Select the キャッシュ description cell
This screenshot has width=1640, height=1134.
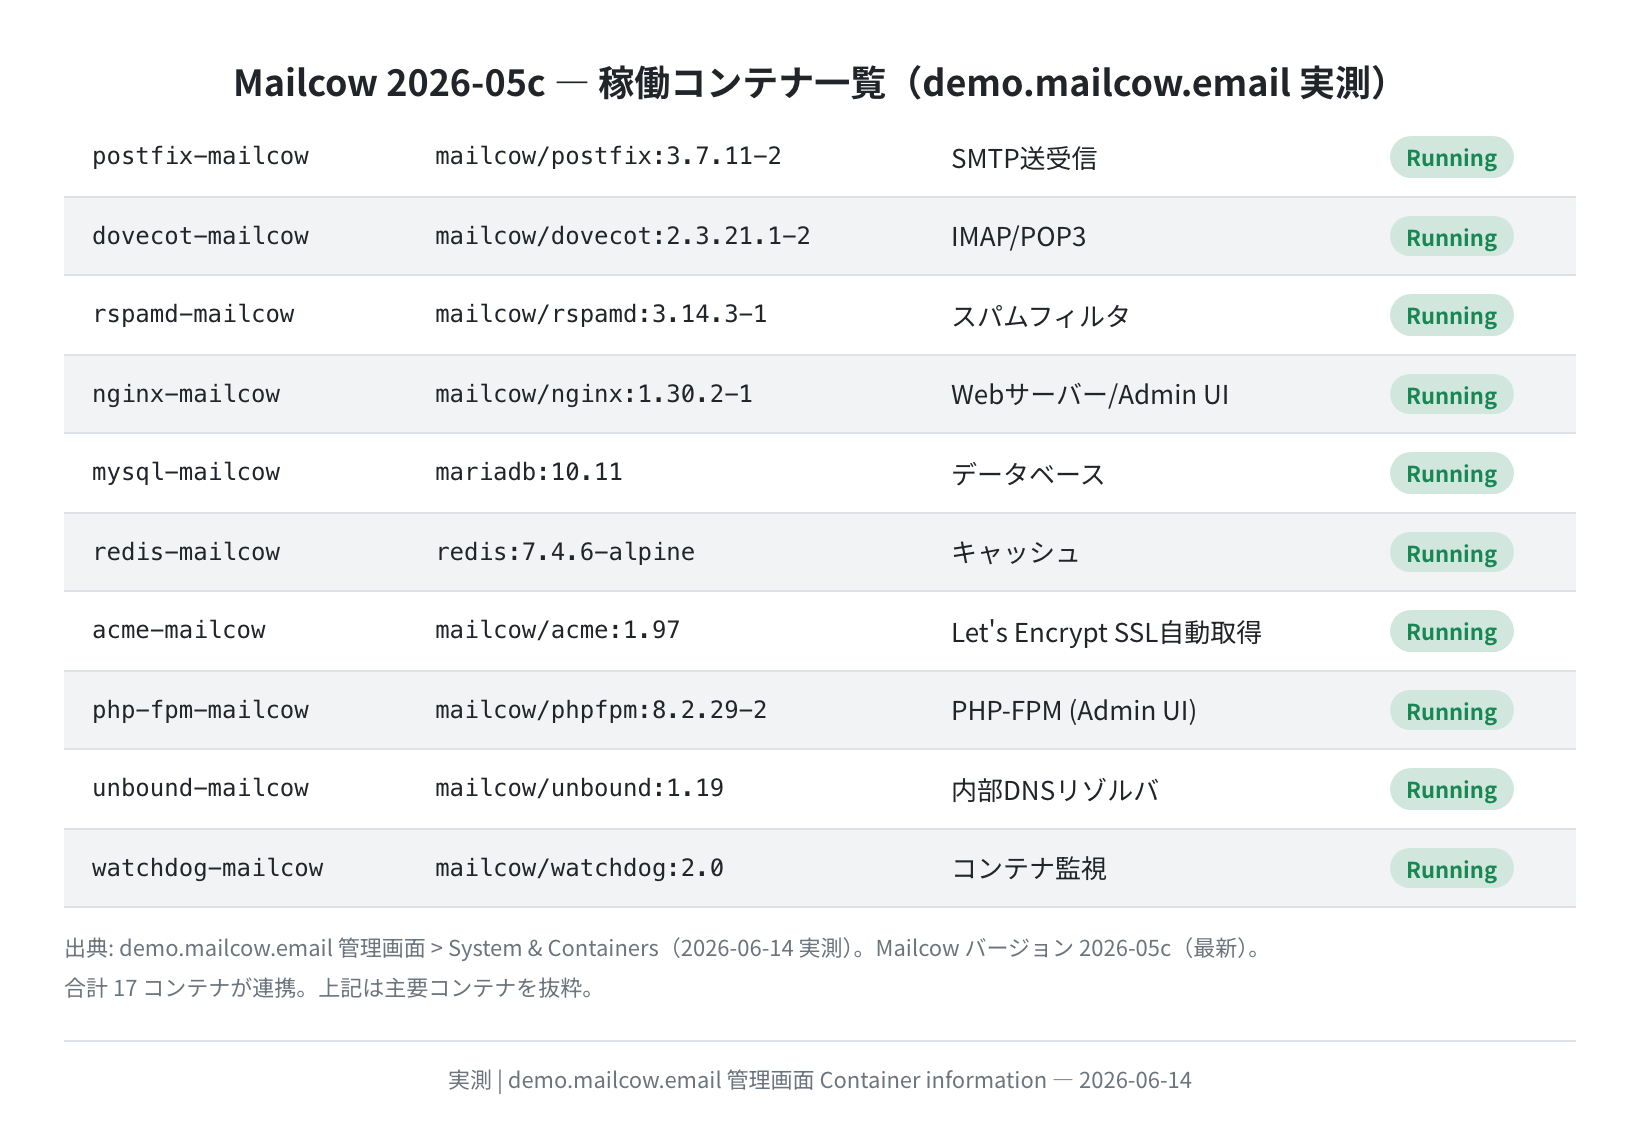click(x=1015, y=553)
